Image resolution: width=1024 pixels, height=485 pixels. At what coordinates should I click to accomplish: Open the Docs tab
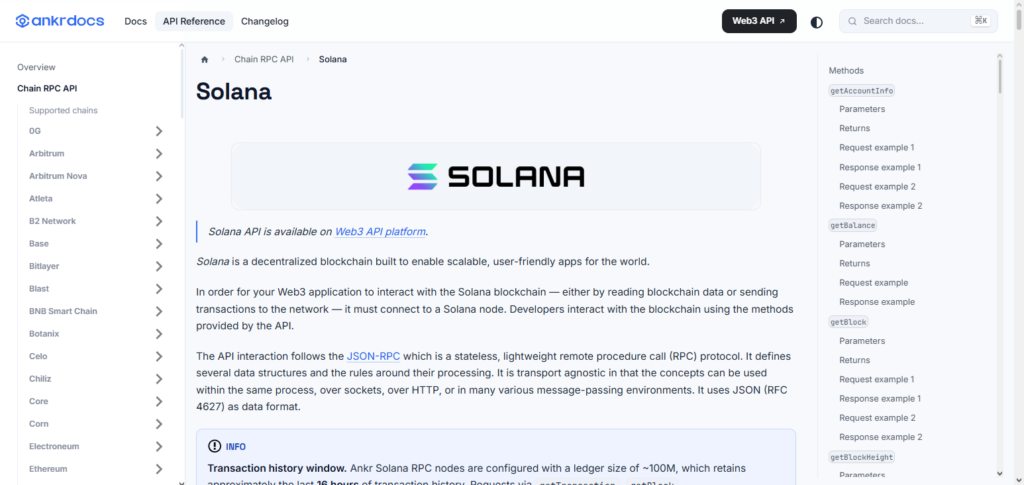(136, 21)
